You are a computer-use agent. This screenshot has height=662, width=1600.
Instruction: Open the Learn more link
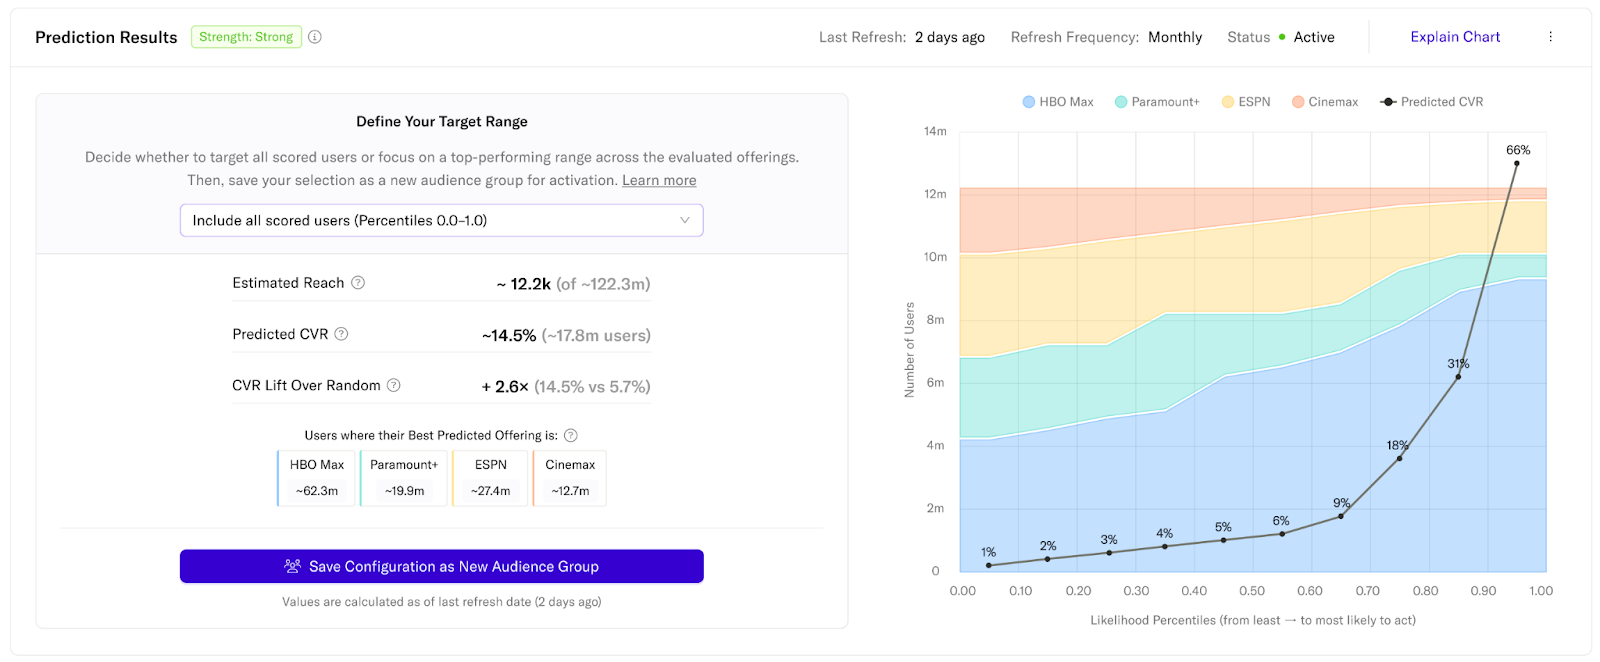[x=659, y=180]
